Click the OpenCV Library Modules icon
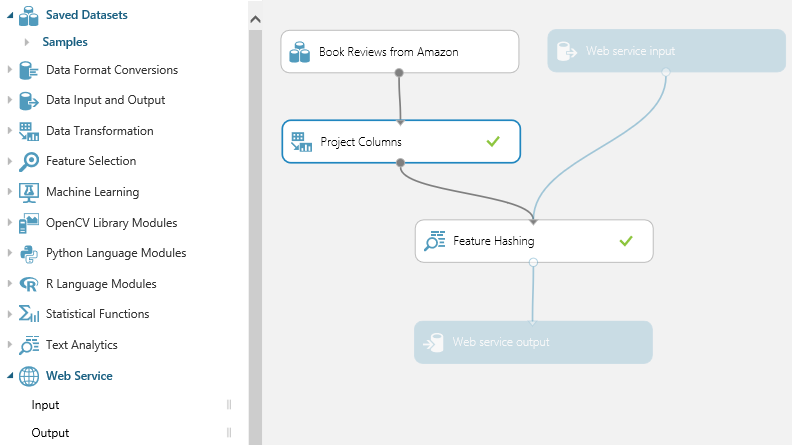 29,223
